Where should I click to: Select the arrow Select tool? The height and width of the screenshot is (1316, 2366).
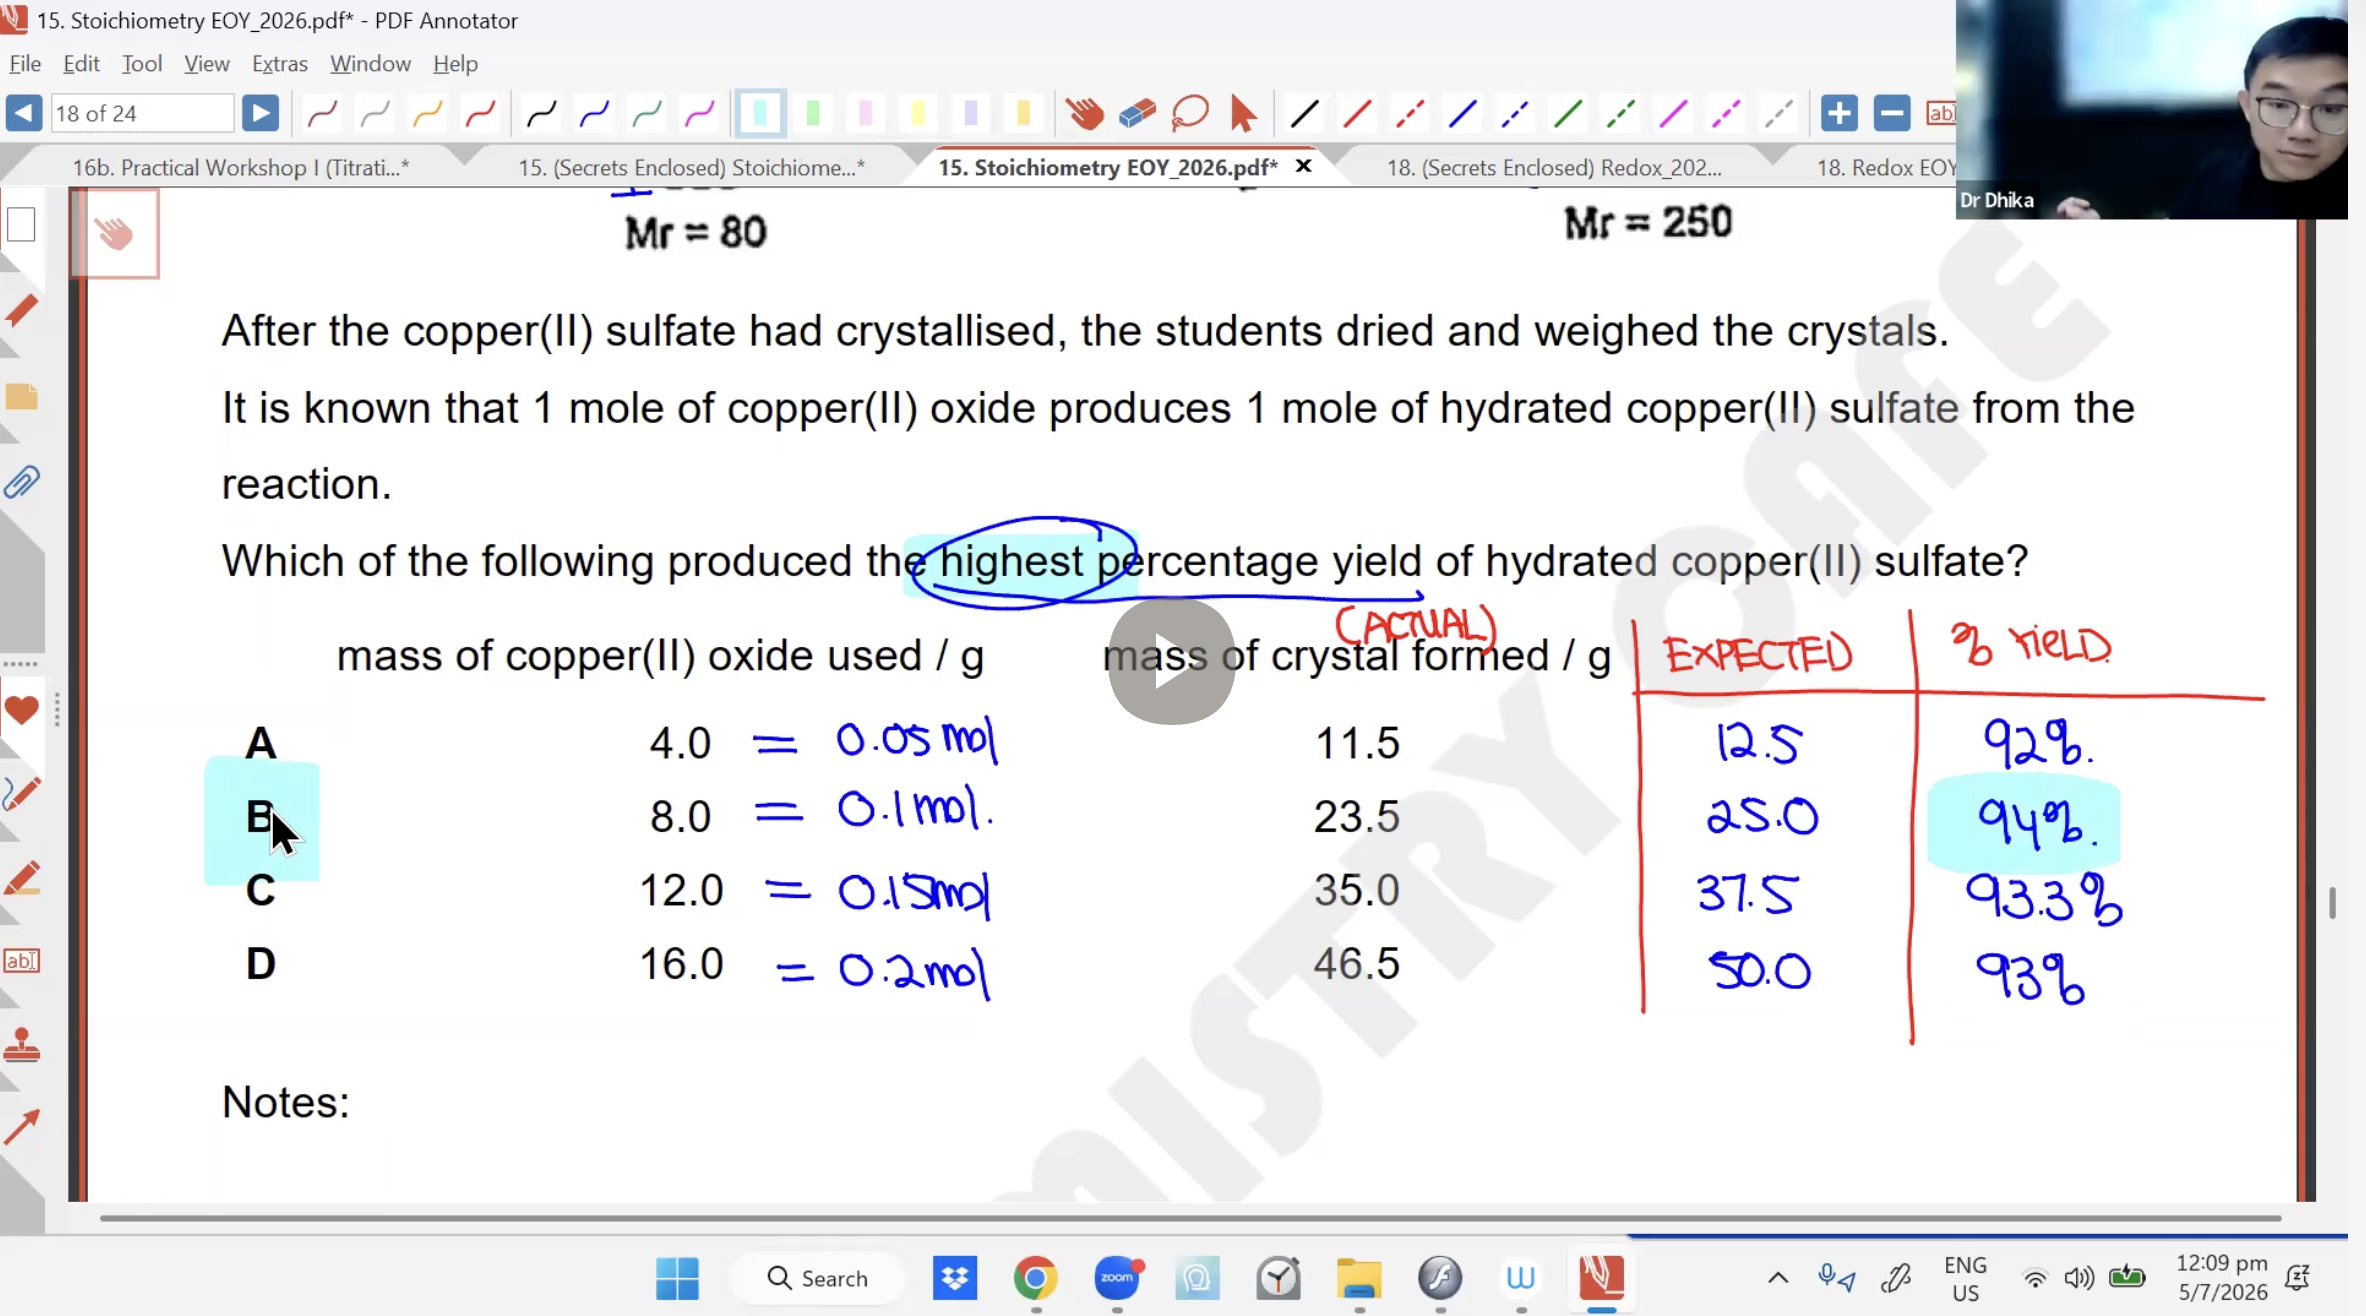click(x=1243, y=114)
